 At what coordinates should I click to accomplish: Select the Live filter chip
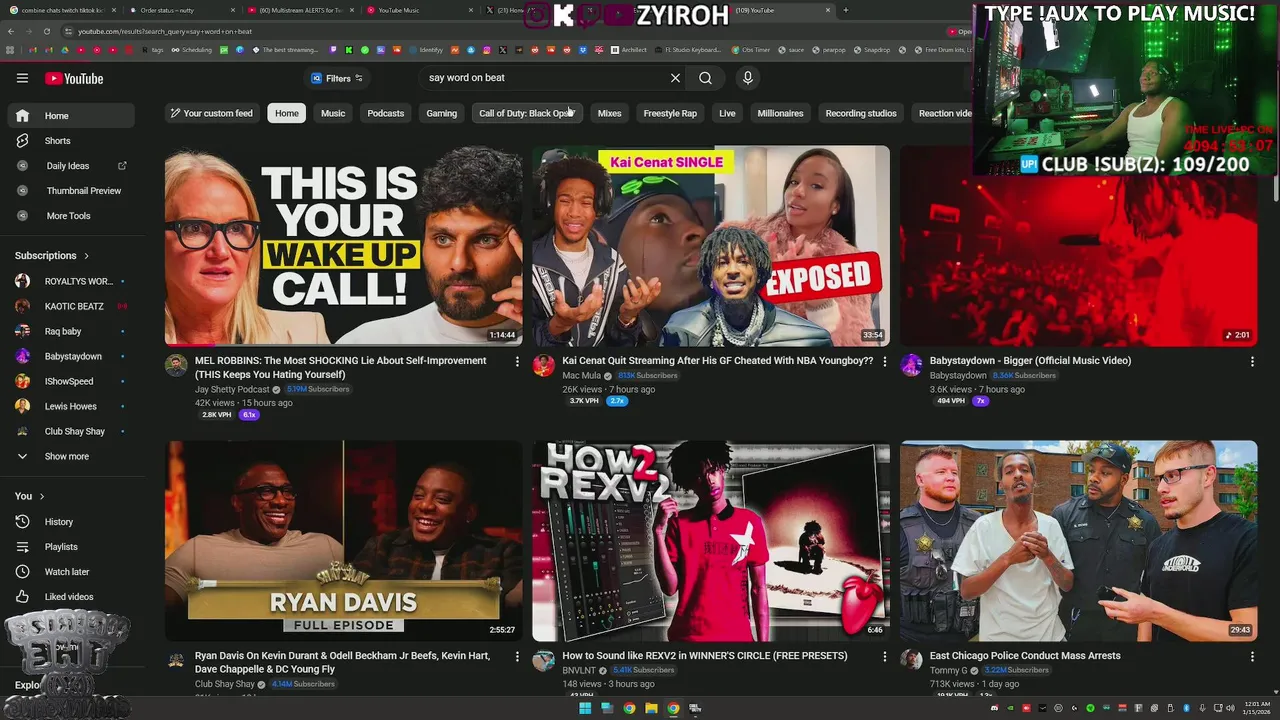pos(727,113)
